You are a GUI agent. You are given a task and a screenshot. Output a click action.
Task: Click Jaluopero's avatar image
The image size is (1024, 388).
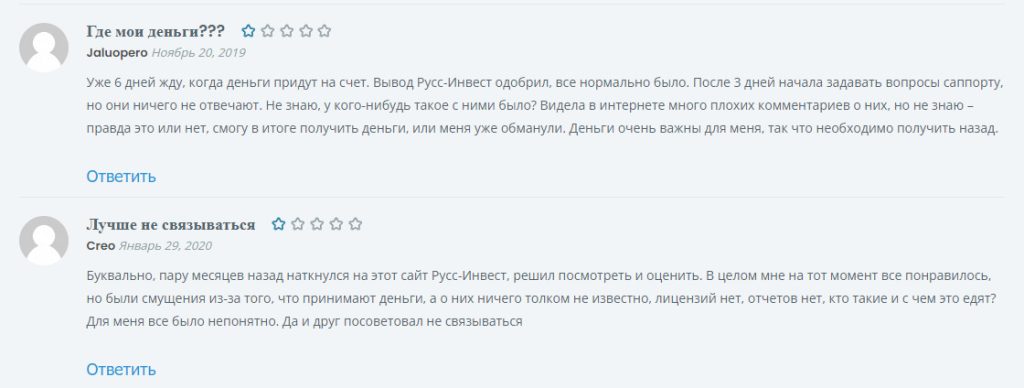pyautogui.click(x=44, y=47)
